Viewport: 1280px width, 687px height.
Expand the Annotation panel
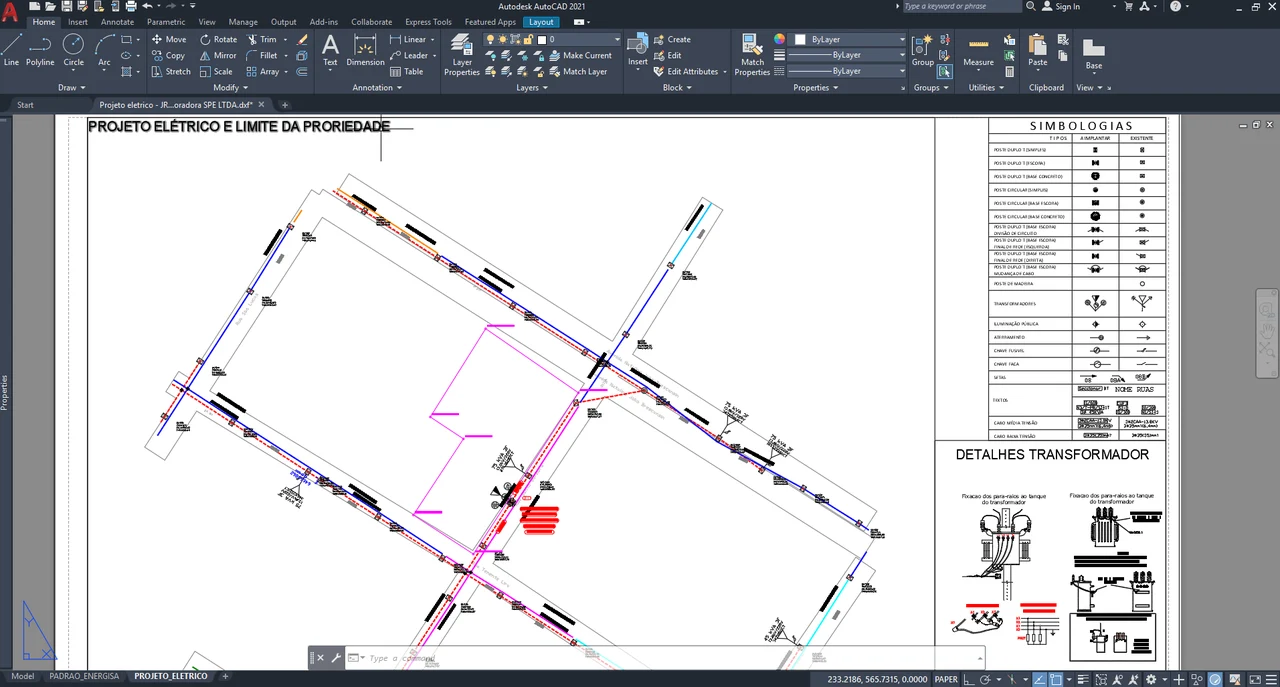377,88
